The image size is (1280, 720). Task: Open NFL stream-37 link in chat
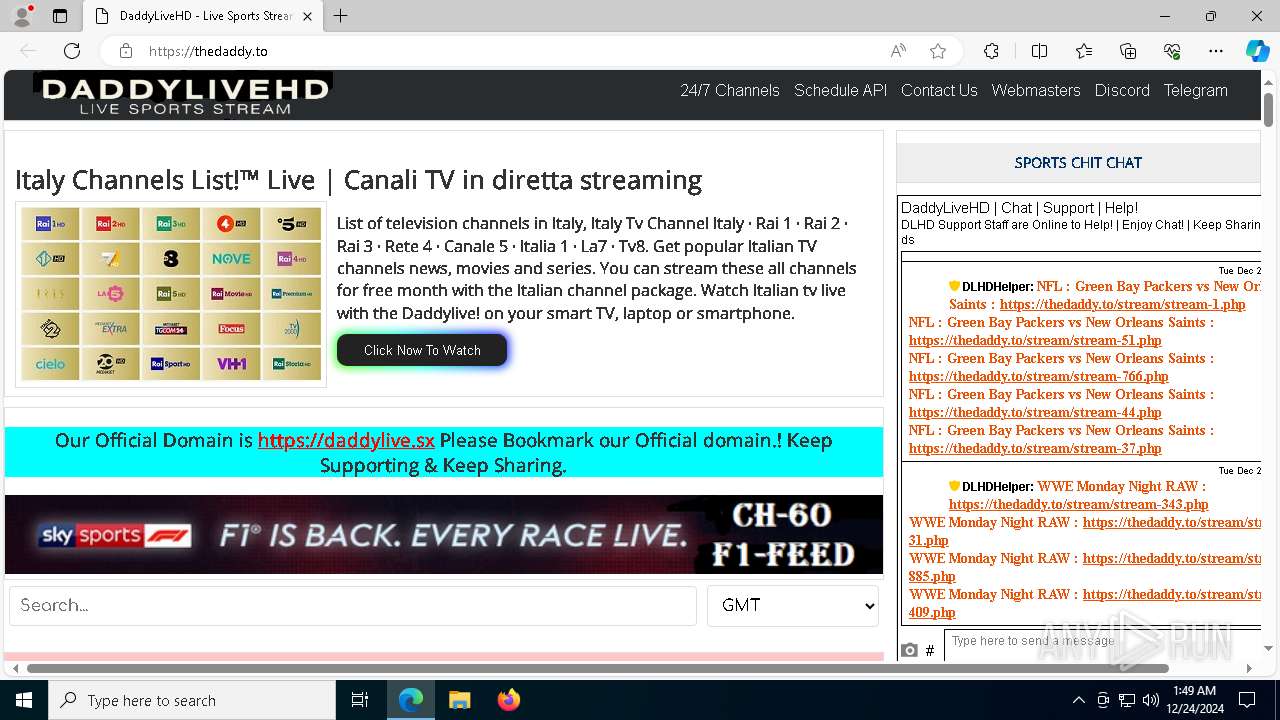(x=1035, y=448)
